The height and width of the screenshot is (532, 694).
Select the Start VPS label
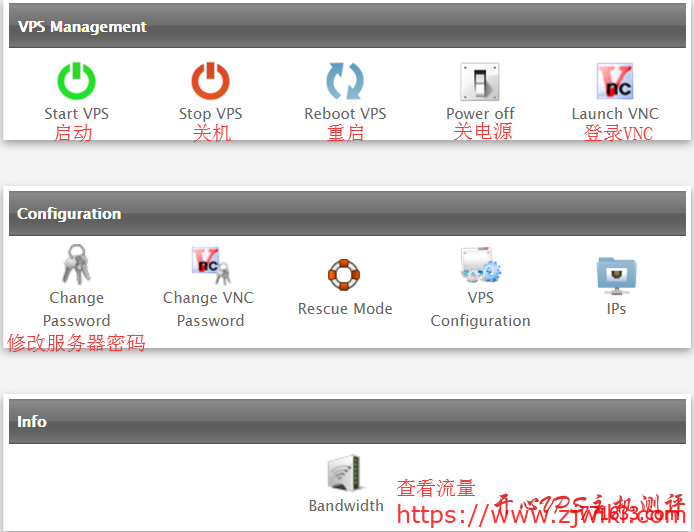[x=77, y=114]
